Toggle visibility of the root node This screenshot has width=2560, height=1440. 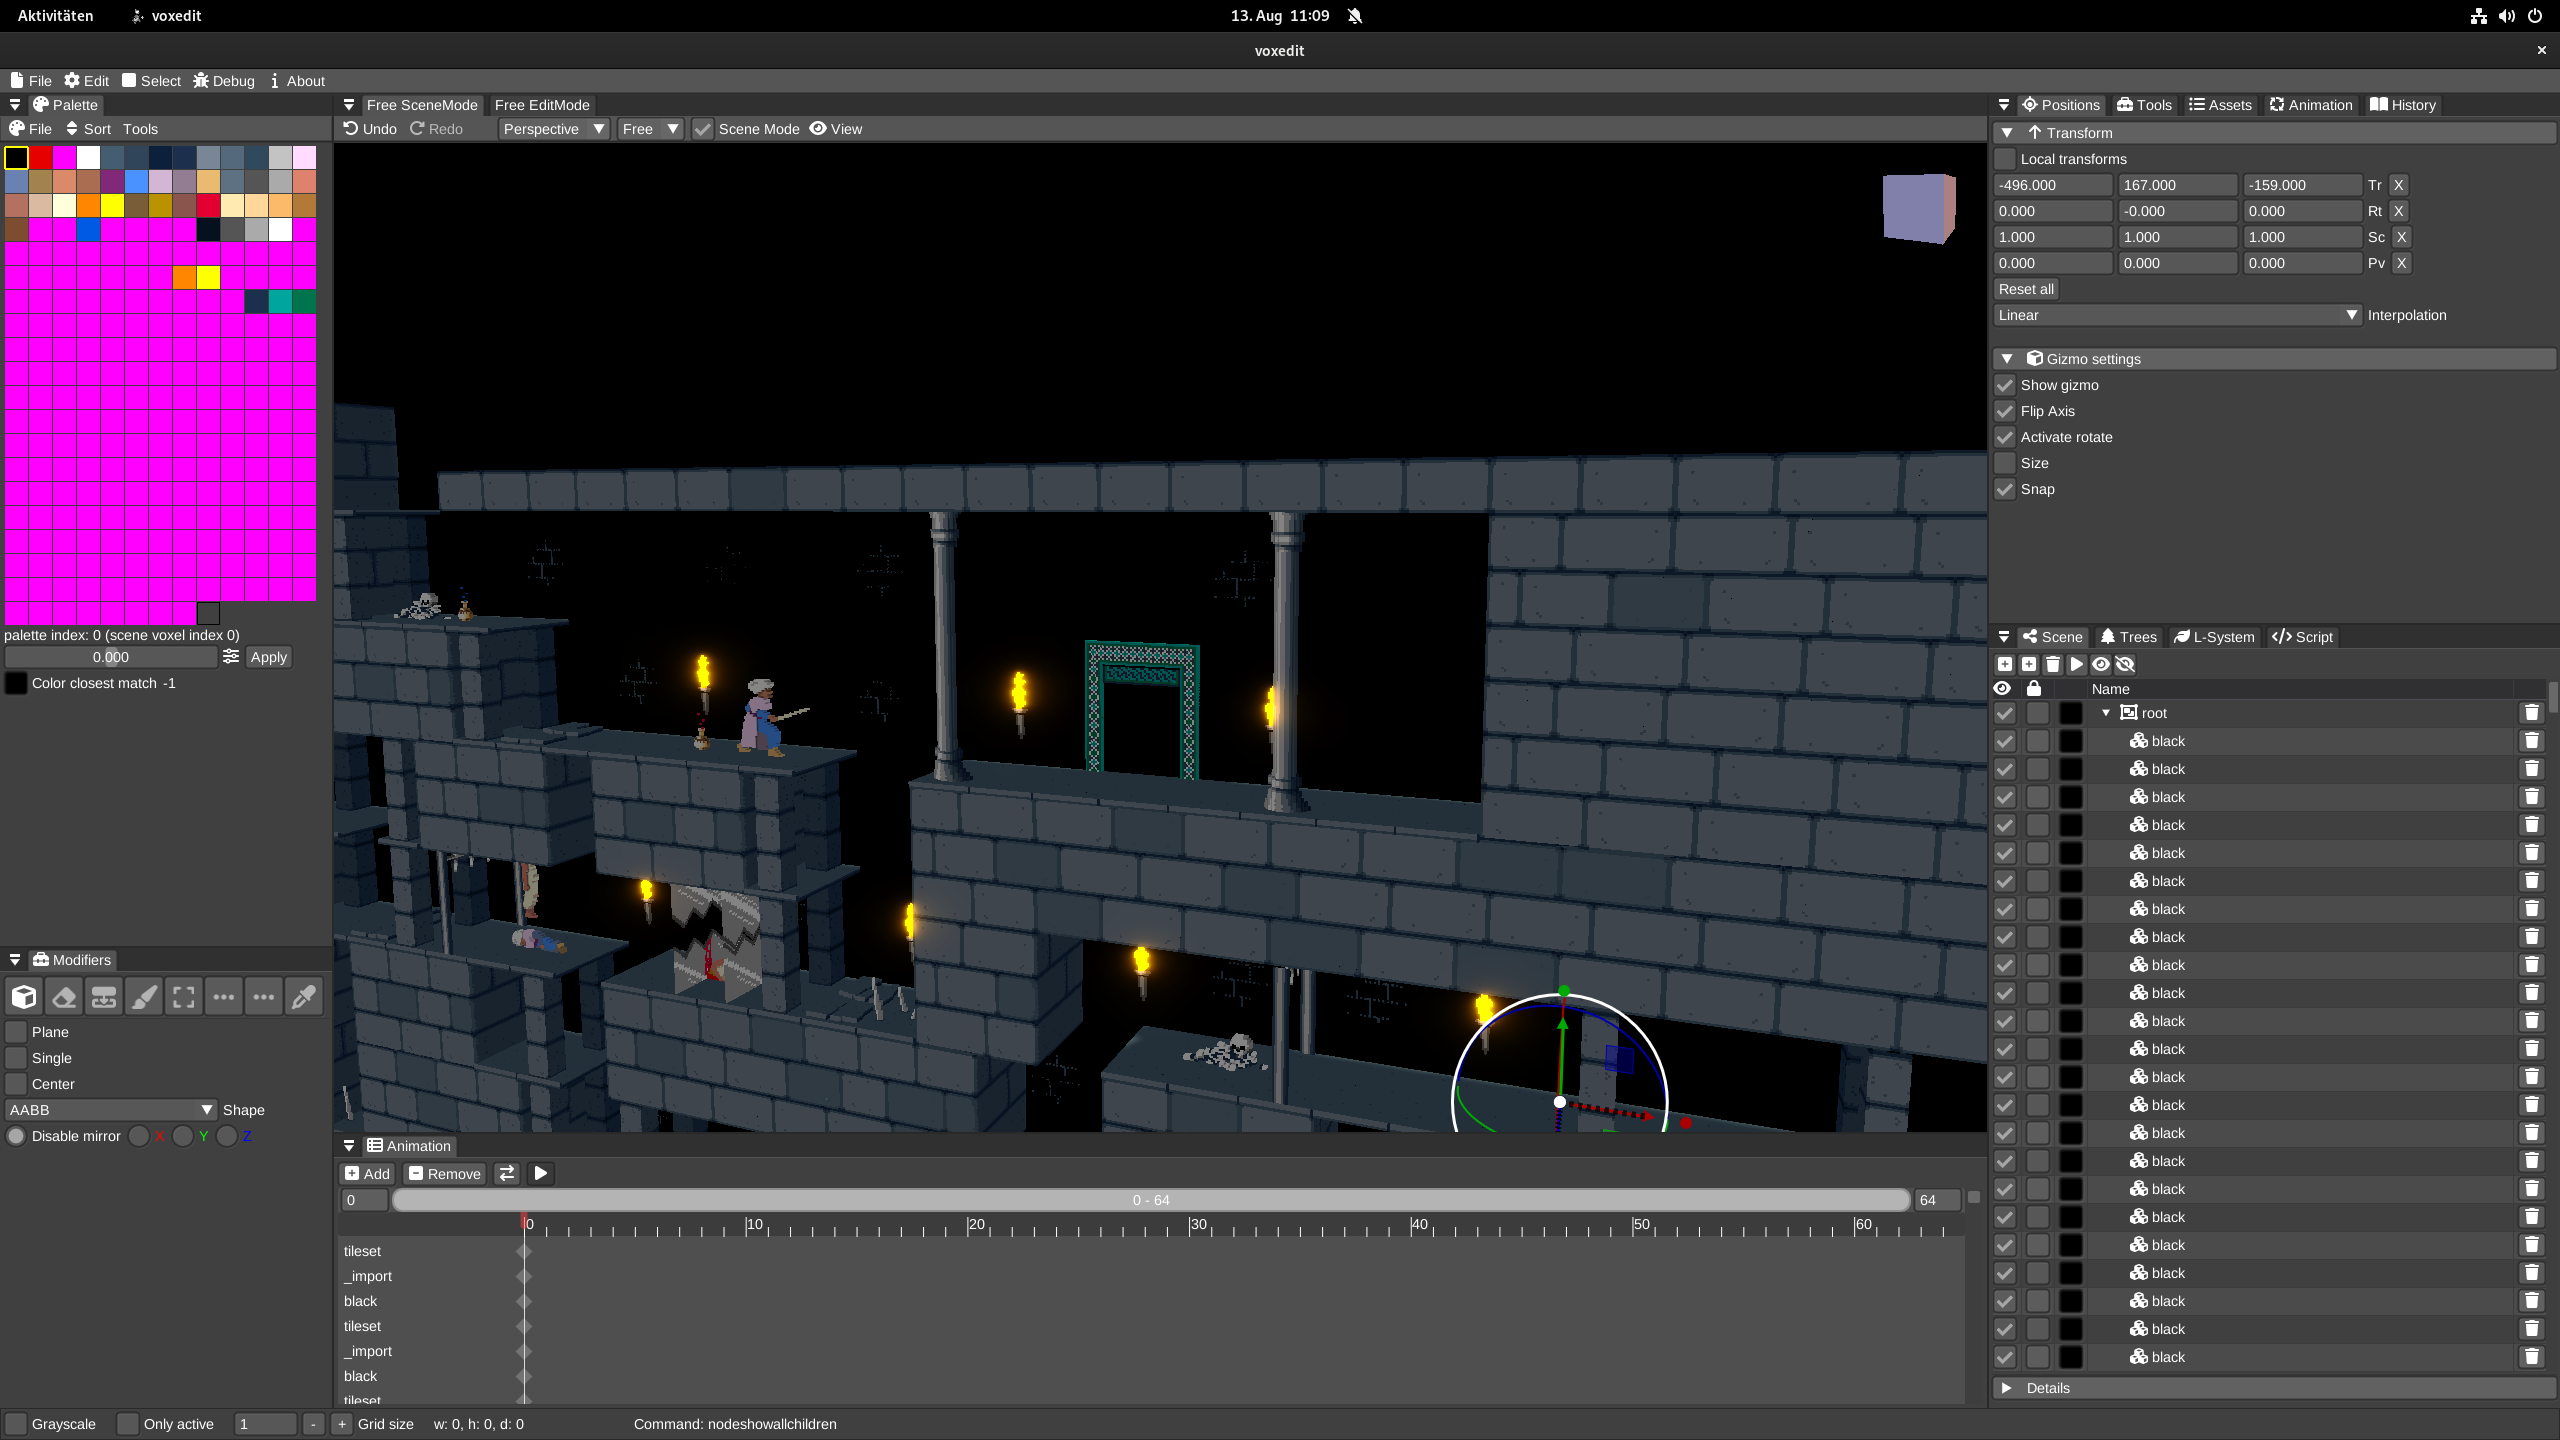click(2005, 713)
